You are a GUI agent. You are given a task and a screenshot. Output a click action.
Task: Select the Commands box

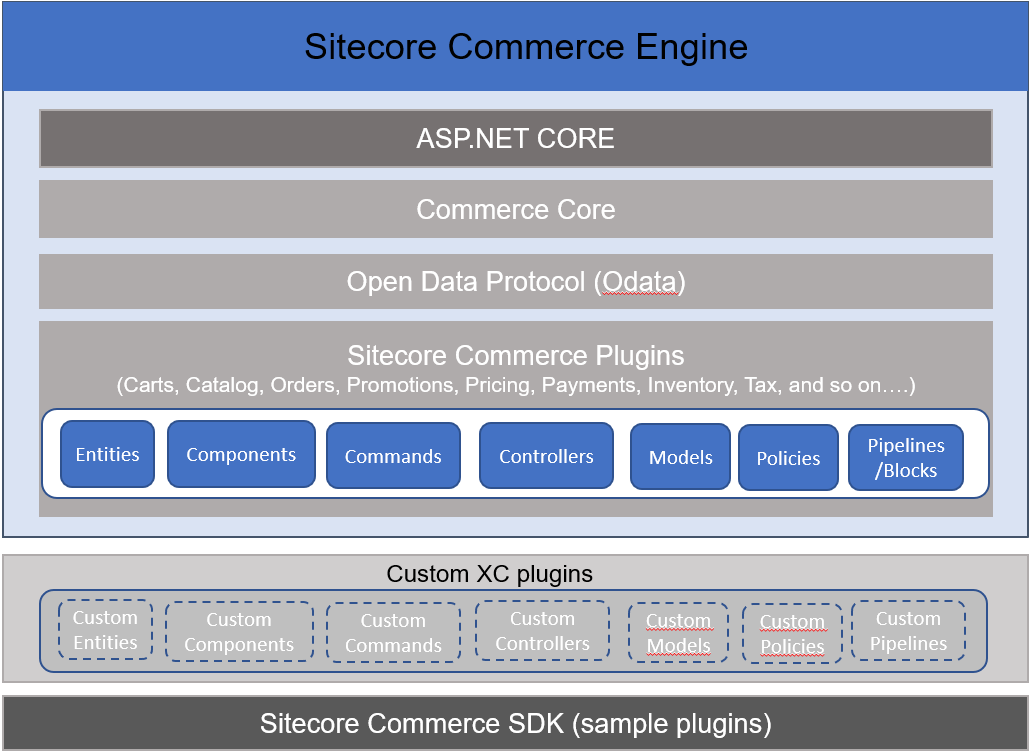click(393, 456)
